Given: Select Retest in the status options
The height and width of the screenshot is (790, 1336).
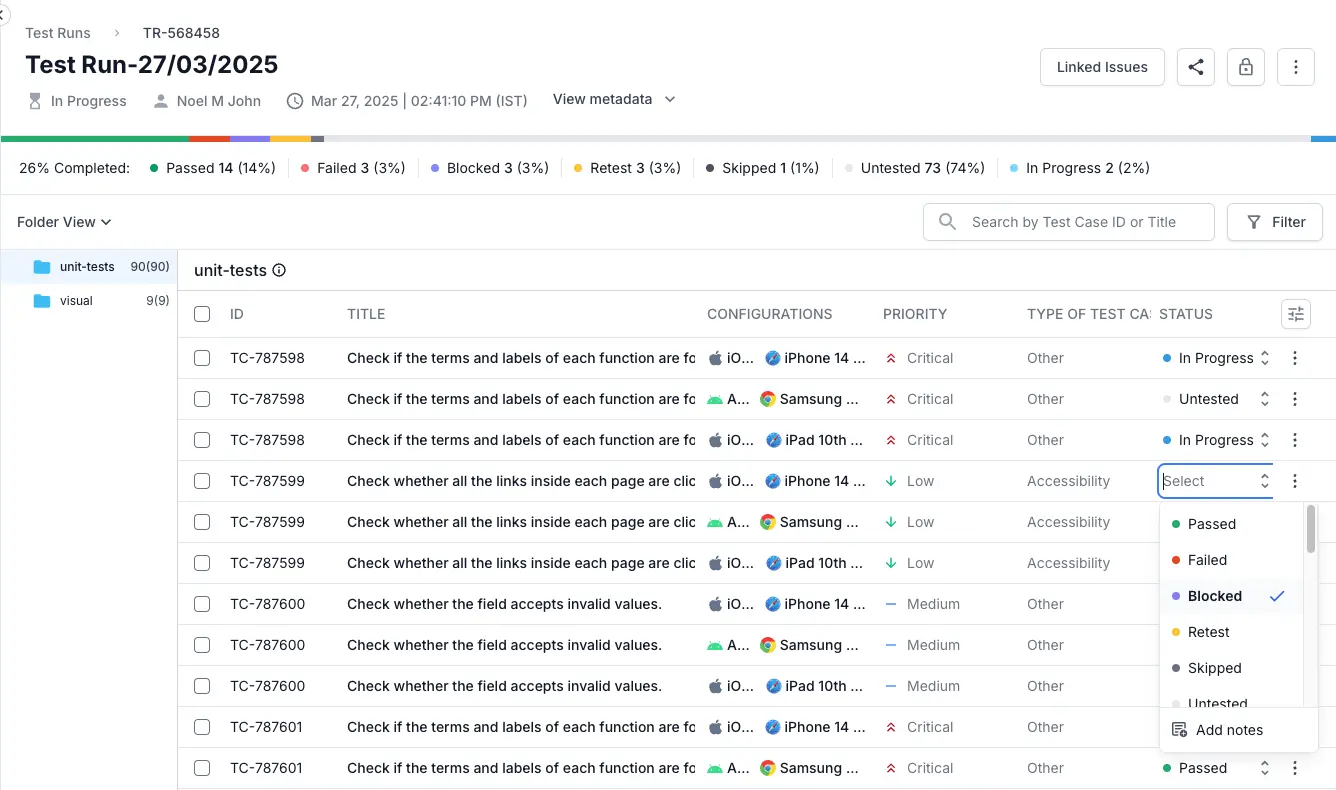Looking at the screenshot, I should click(1208, 632).
